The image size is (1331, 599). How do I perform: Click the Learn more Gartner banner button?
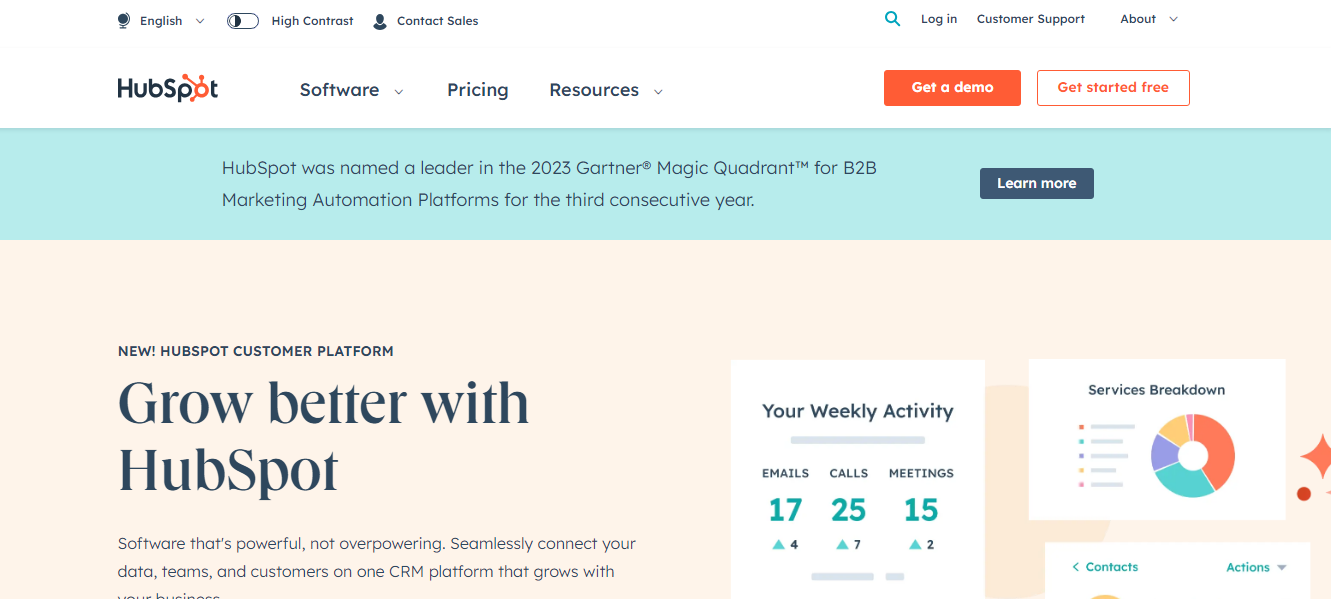point(1036,183)
